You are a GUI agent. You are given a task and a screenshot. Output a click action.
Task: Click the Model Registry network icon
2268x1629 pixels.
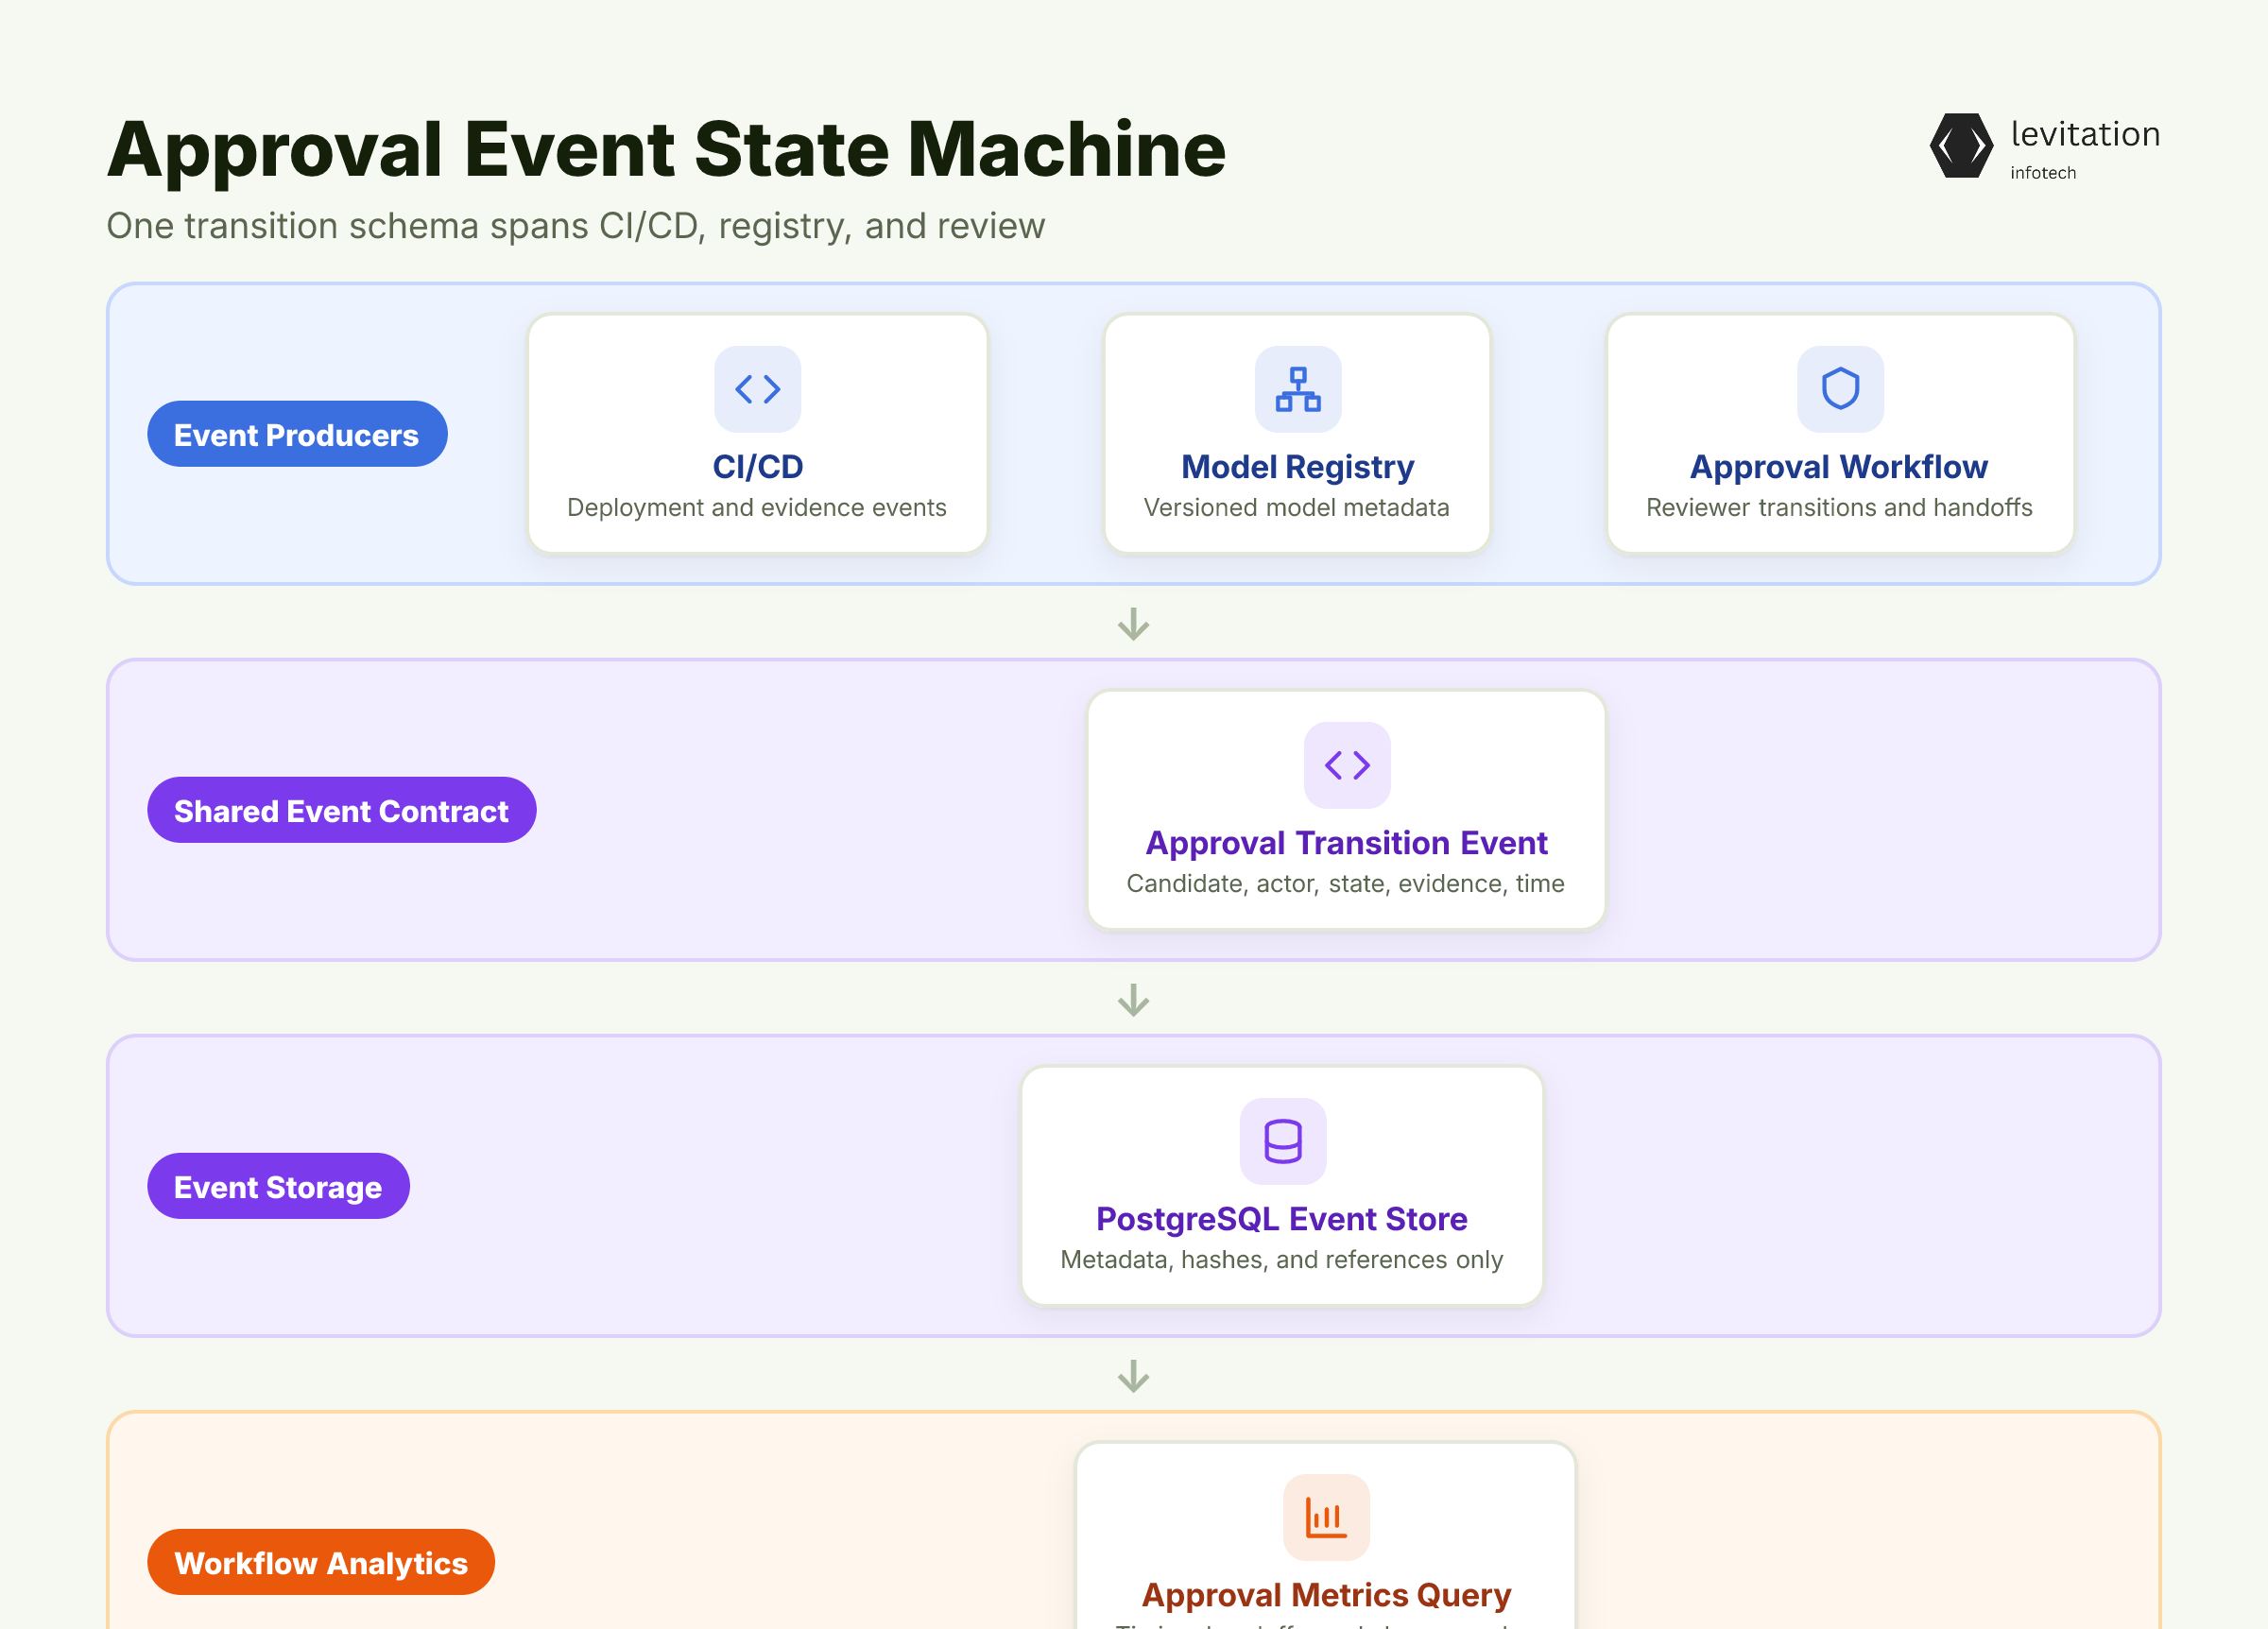coord(1298,389)
